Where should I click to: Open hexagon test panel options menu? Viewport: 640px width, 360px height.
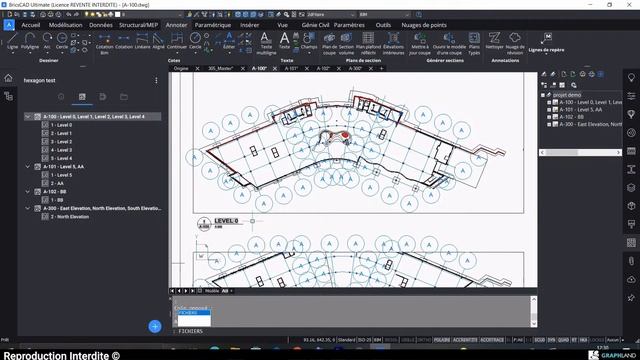click(x=156, y=80)
